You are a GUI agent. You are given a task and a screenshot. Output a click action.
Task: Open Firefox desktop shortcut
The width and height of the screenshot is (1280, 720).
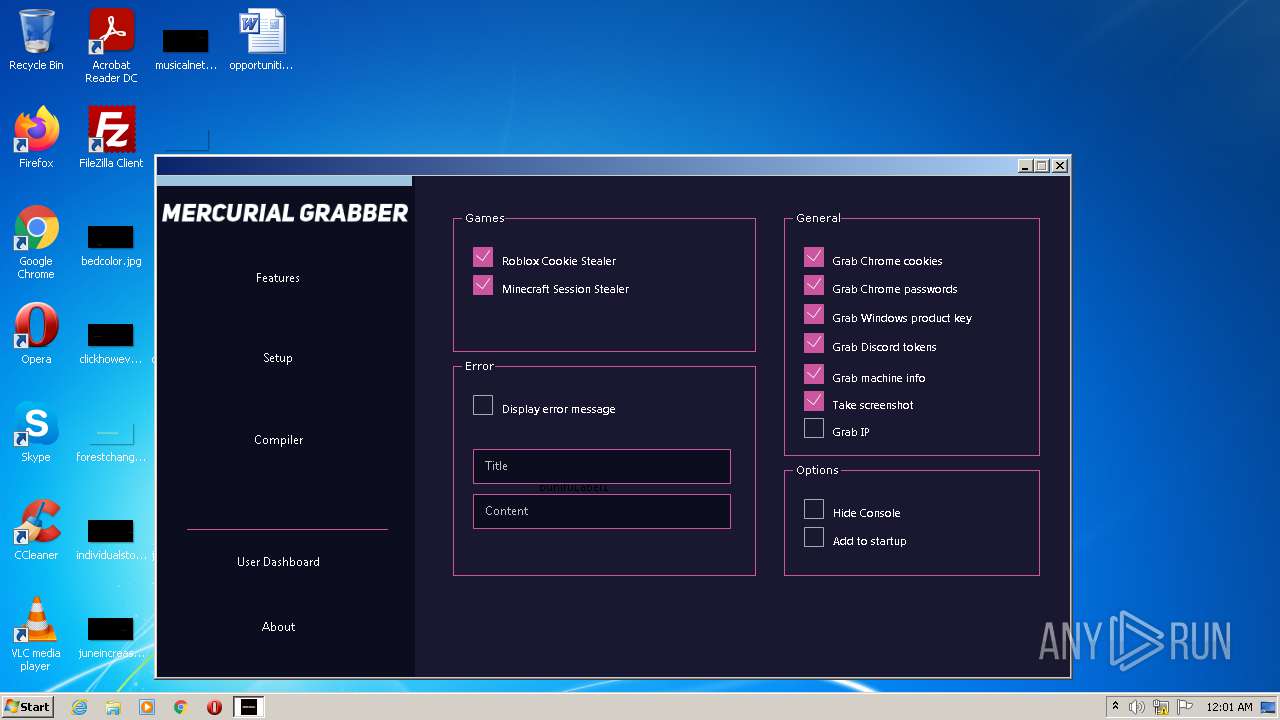coord(36,138)
